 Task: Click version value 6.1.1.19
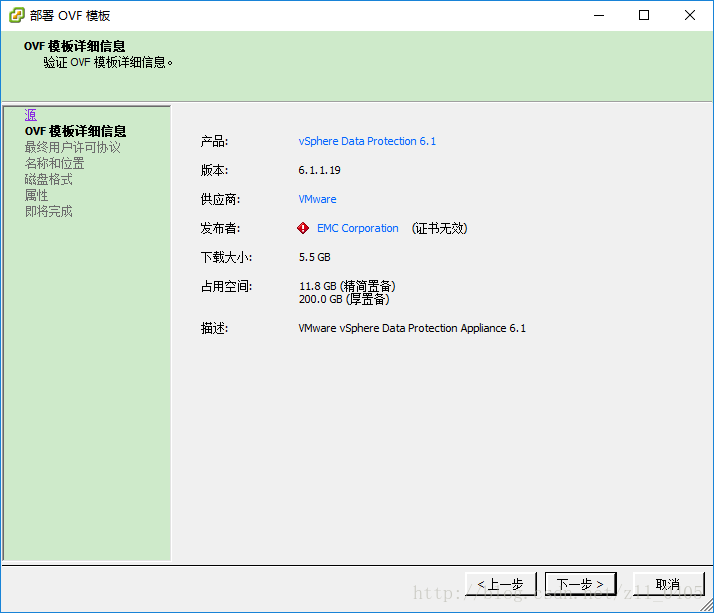pos(319,170)
